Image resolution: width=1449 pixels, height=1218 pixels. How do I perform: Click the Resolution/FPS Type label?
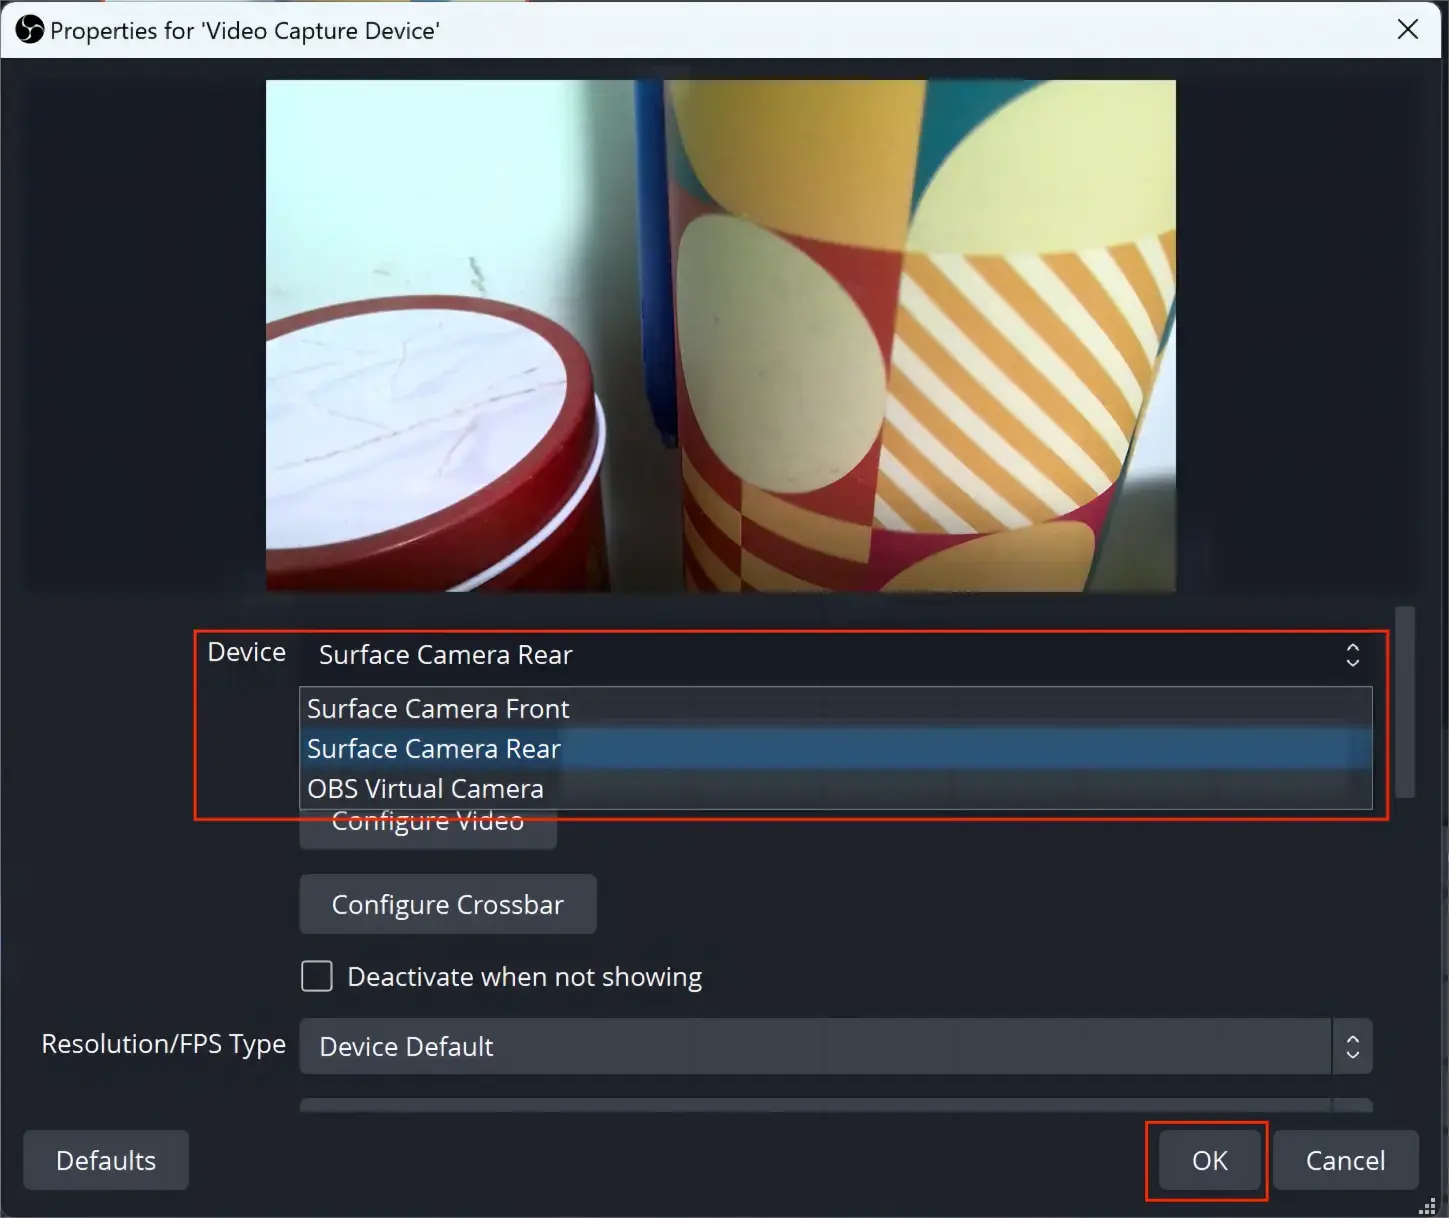[x=164, y=1044]
